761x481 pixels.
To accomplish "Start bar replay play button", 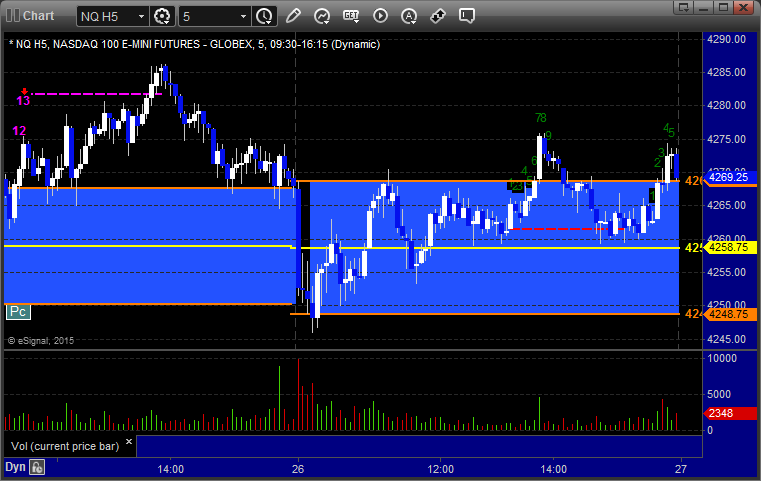I will (380, 16).
